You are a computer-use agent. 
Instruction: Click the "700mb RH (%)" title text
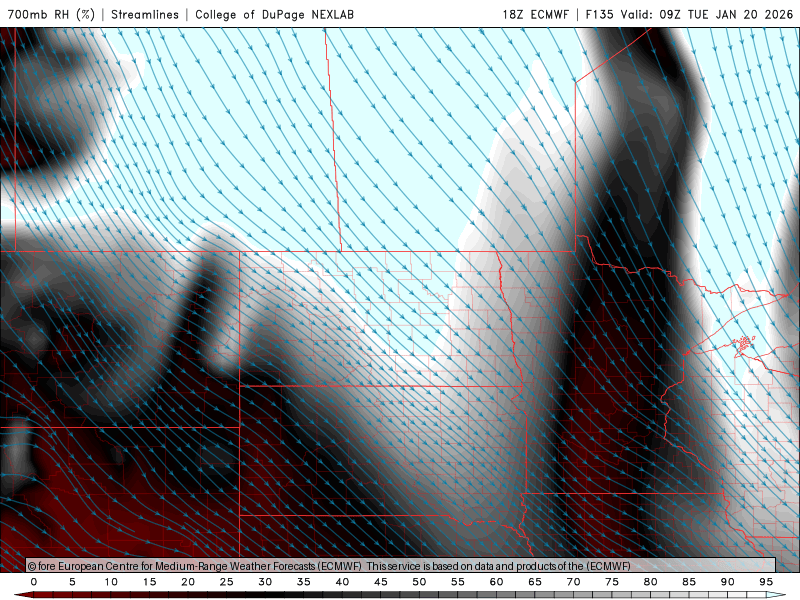(52, 14)
